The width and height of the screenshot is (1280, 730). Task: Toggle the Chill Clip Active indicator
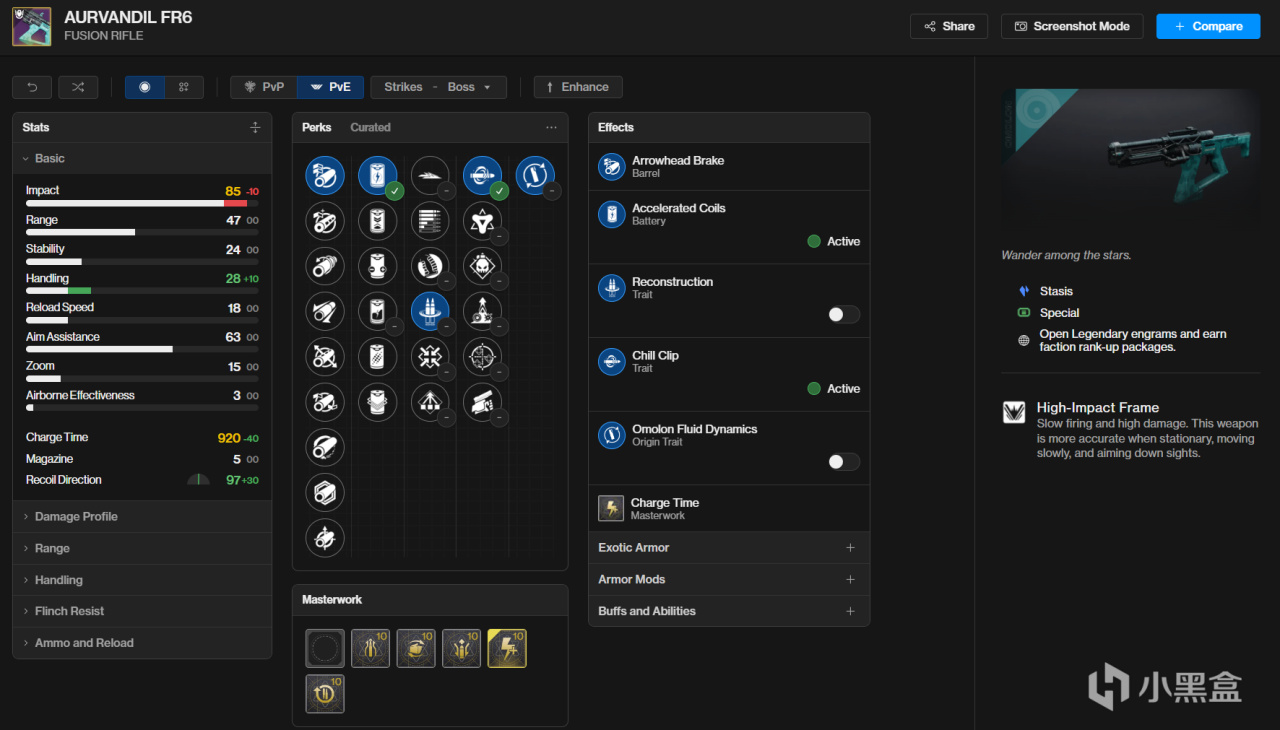(x=833, y=388)
